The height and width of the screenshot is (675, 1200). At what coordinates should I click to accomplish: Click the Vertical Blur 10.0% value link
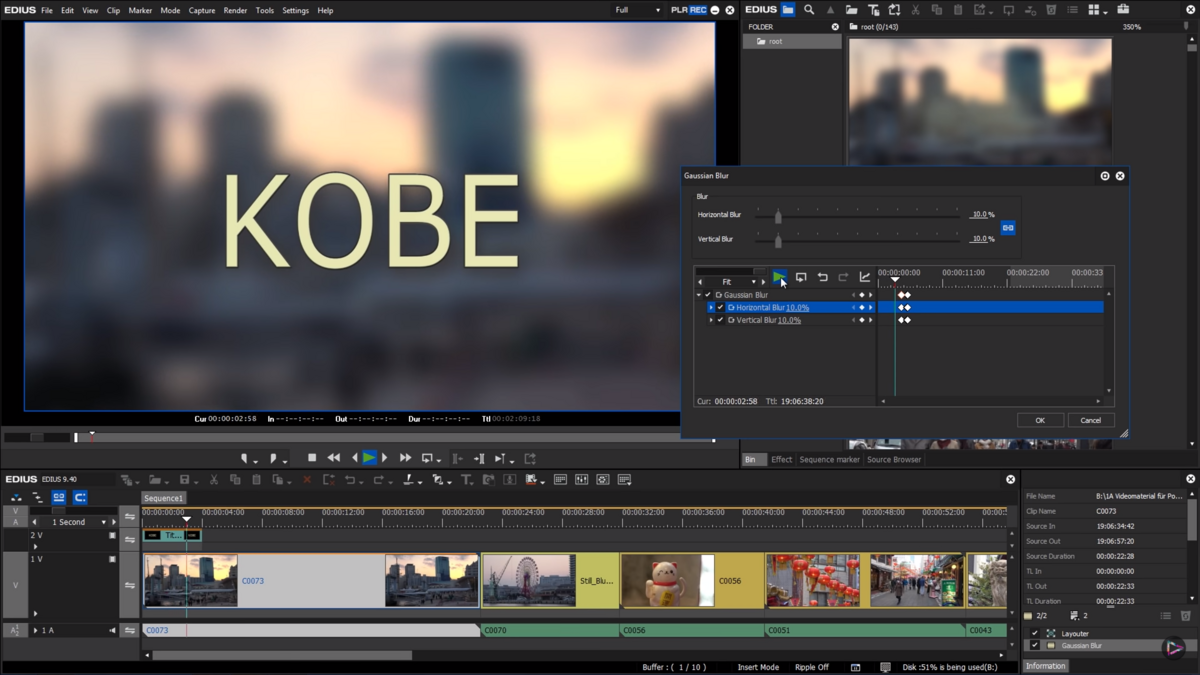pyautogui.click(x=789, y=320)
